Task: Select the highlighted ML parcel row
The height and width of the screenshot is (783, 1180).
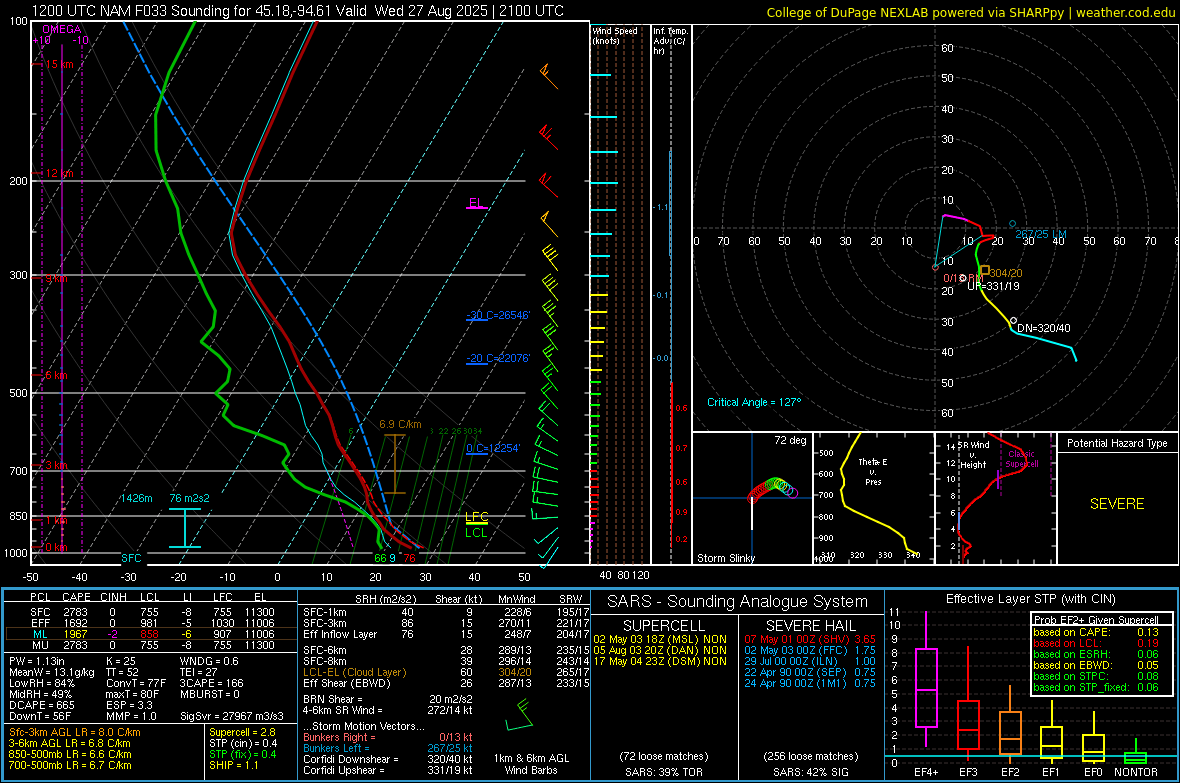Action: click(151, 634)
